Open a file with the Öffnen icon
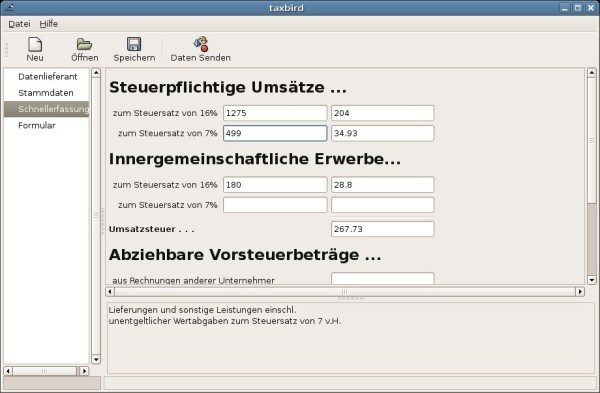 coord(84,44)
